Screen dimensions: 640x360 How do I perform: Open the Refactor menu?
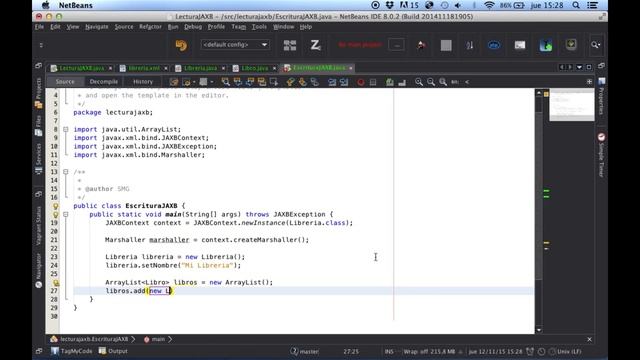[x=150, y=27]
